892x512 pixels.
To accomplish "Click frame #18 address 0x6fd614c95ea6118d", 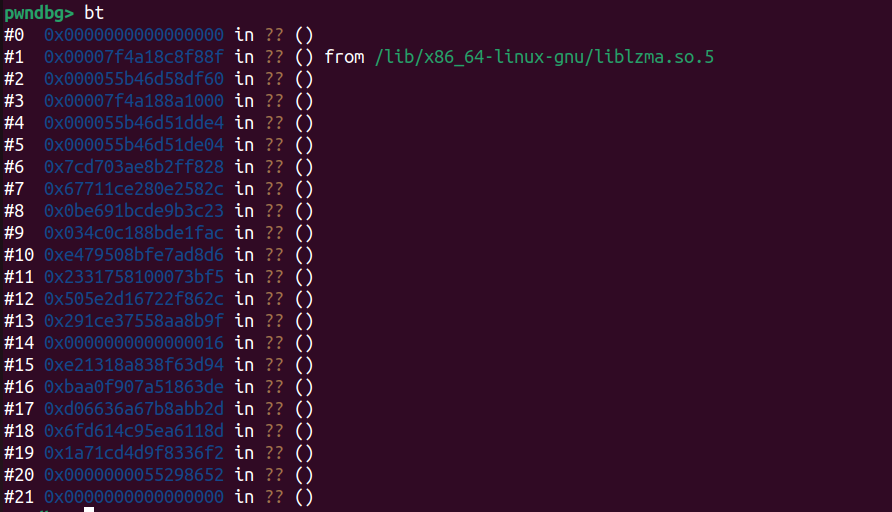I will click(134, 431).
